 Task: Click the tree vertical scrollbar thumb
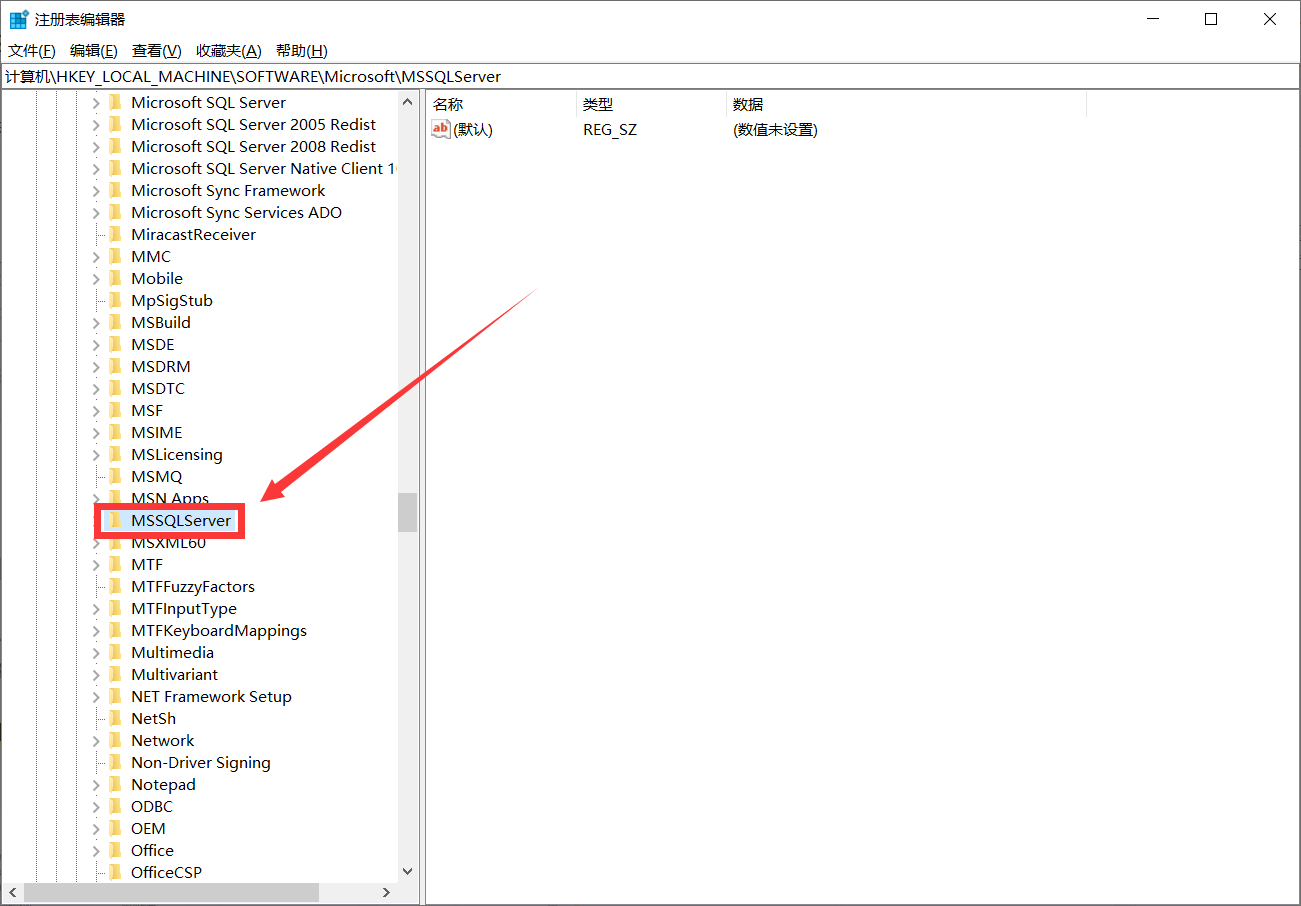tap(407, 512)
